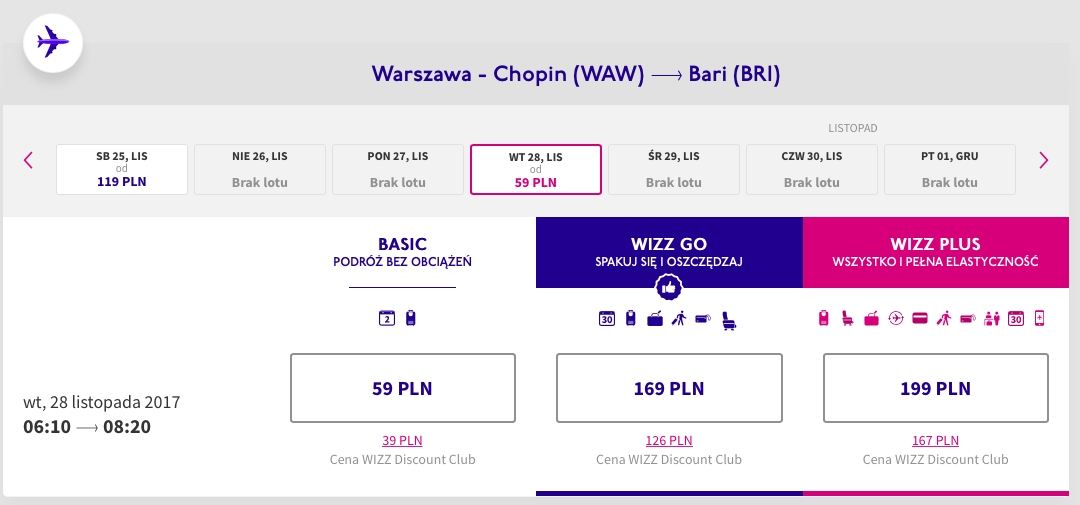Click the WIZZ GO calendar 30 icon
The image size is (1080, 505).
tap(607, 318)
